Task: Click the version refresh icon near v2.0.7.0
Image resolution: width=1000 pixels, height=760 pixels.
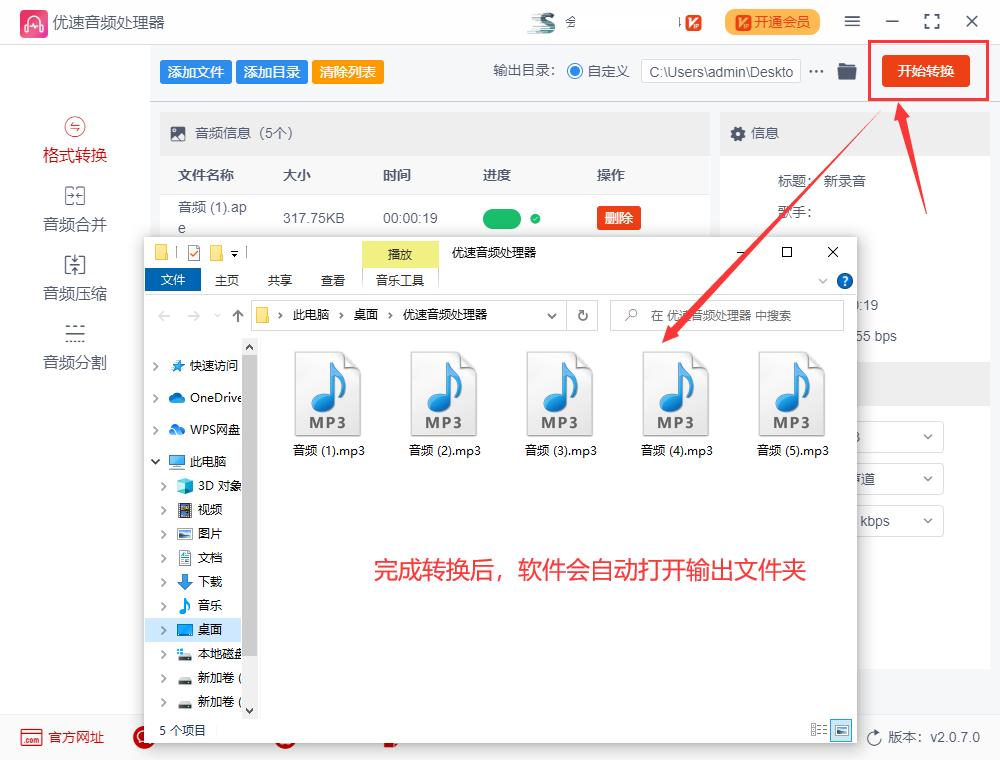Action: 874,737
